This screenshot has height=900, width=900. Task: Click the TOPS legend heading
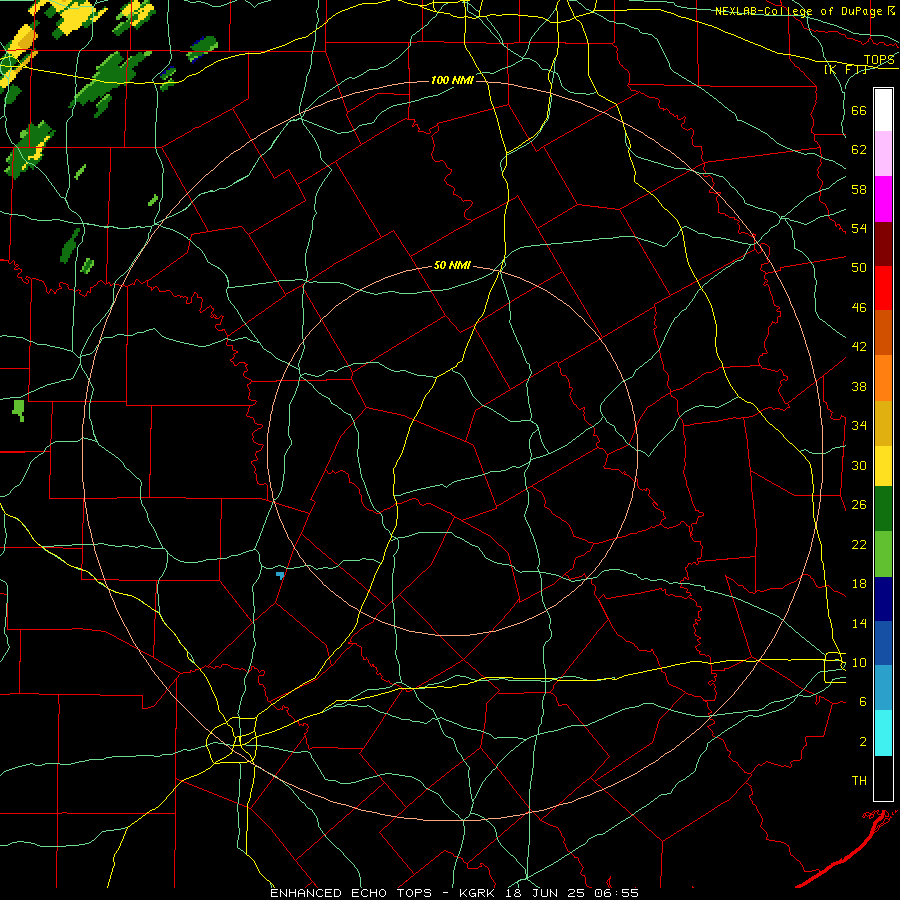pyautogui.click(x=879, y=60)
